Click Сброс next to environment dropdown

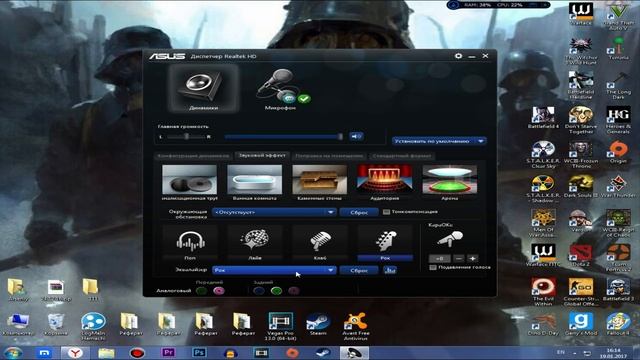tap(359, 212)
